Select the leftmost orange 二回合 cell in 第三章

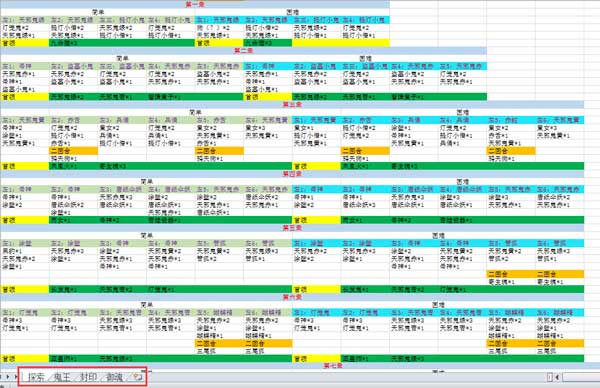click(73, 151)
